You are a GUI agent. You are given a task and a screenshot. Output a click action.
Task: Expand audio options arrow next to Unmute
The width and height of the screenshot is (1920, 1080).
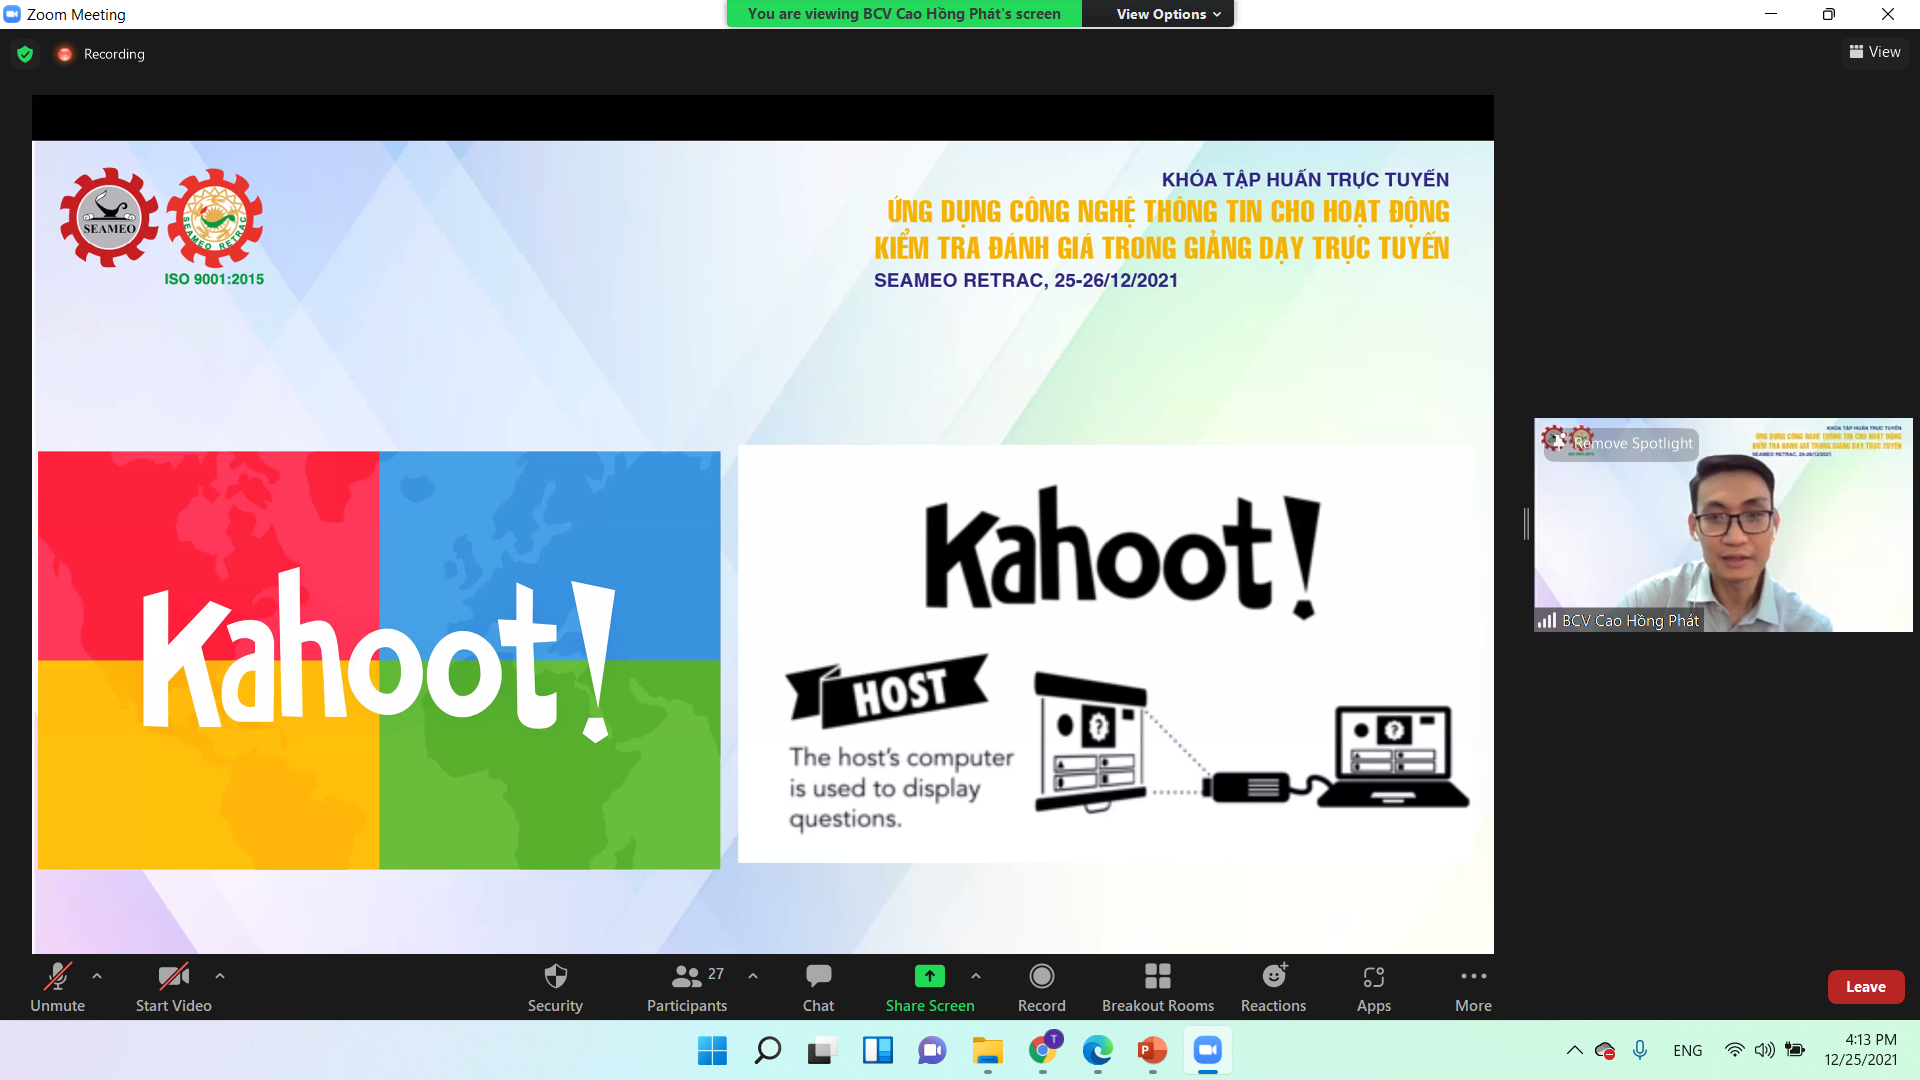[x=97, y=976]
